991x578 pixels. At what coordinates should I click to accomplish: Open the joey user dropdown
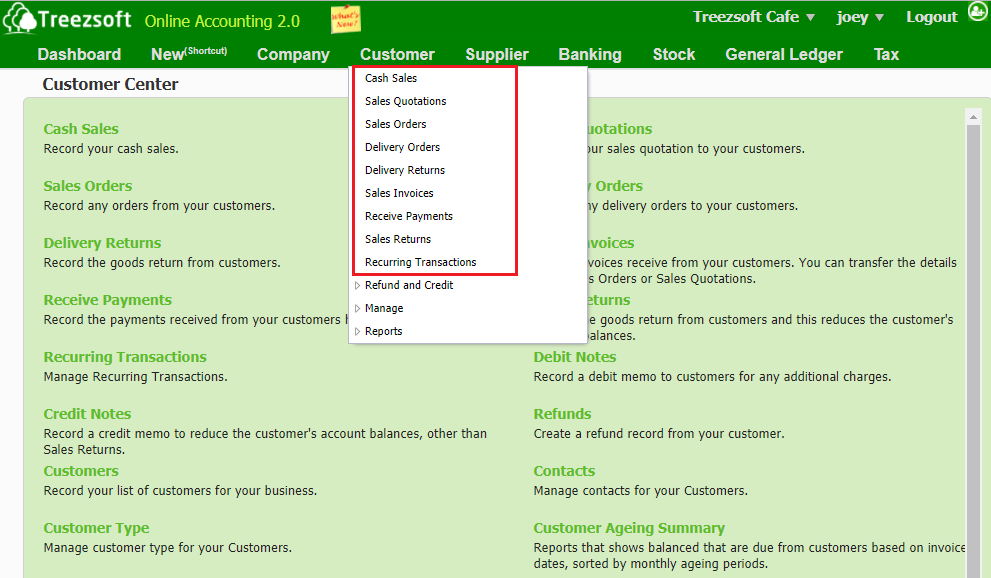point(860,17)
